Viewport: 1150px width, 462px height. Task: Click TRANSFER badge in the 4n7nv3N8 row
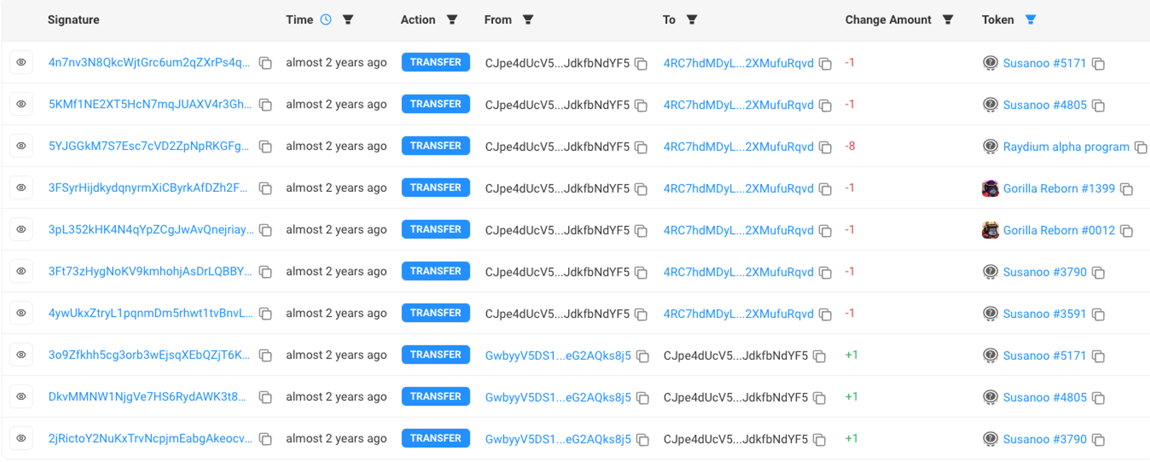[436, 63]
